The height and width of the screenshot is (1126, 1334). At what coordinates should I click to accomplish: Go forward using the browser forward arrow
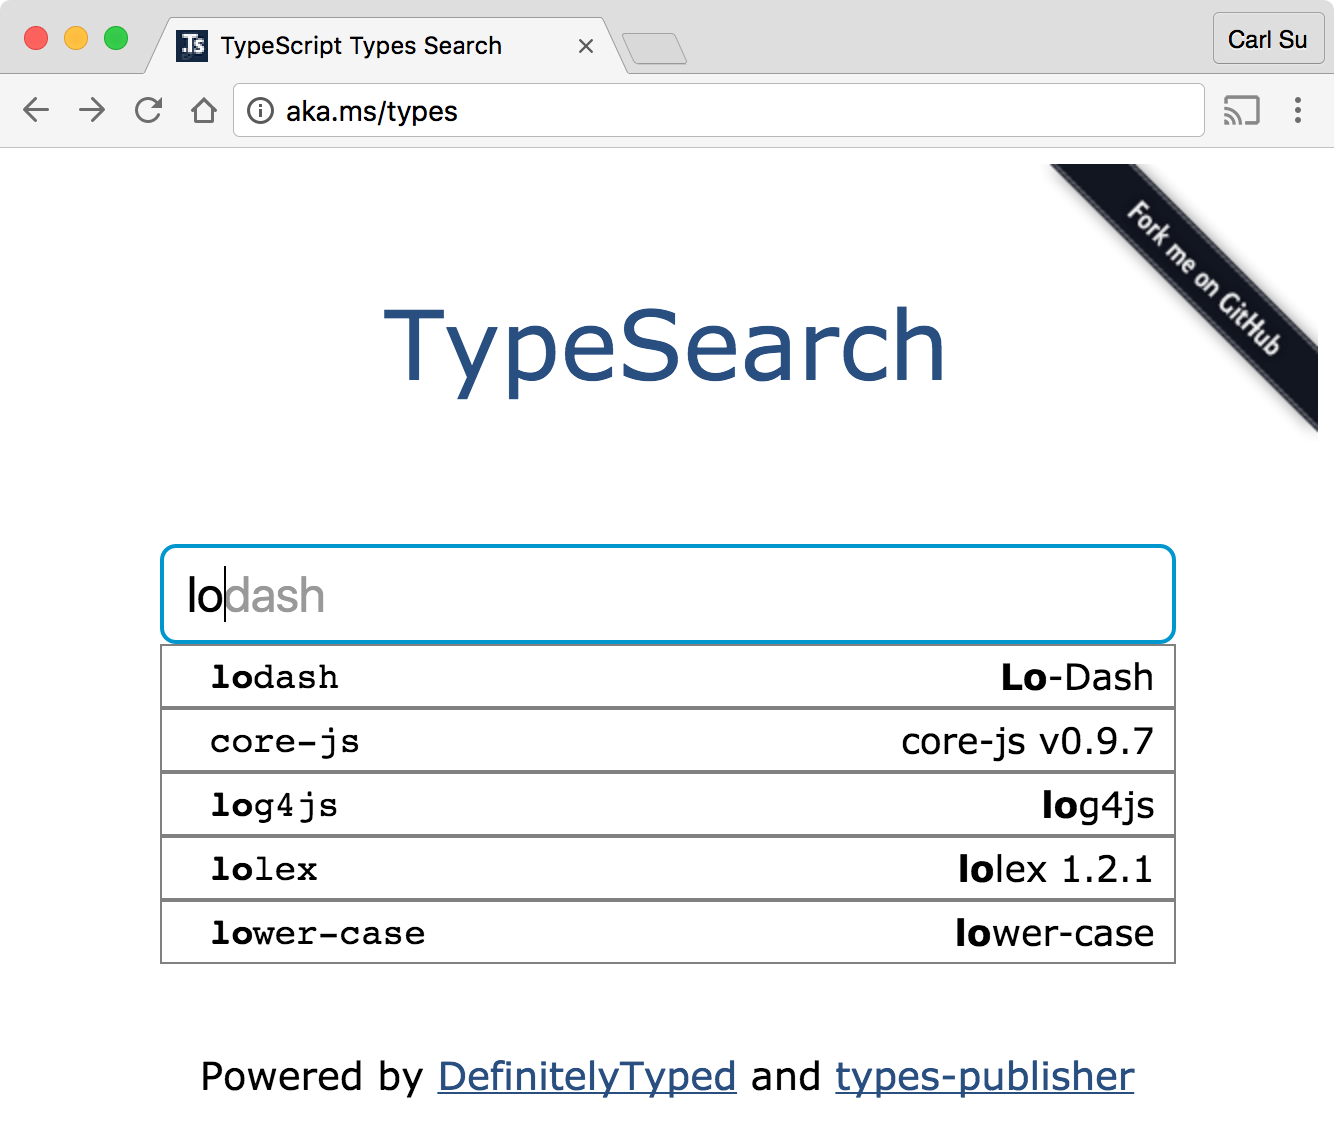click(x=92, y=110)
